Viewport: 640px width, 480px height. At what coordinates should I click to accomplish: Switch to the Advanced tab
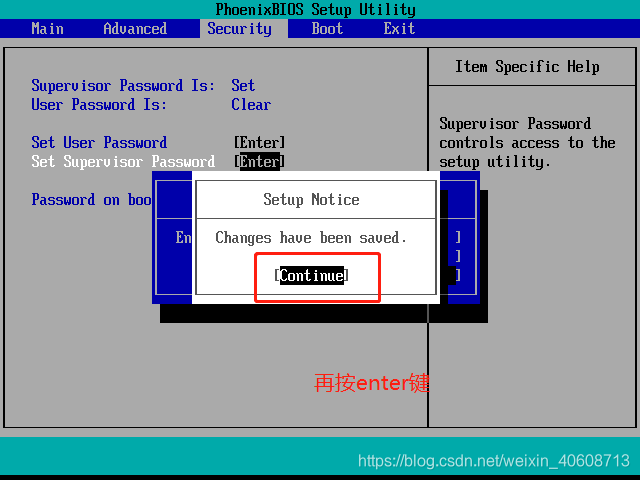click(135, 29)
